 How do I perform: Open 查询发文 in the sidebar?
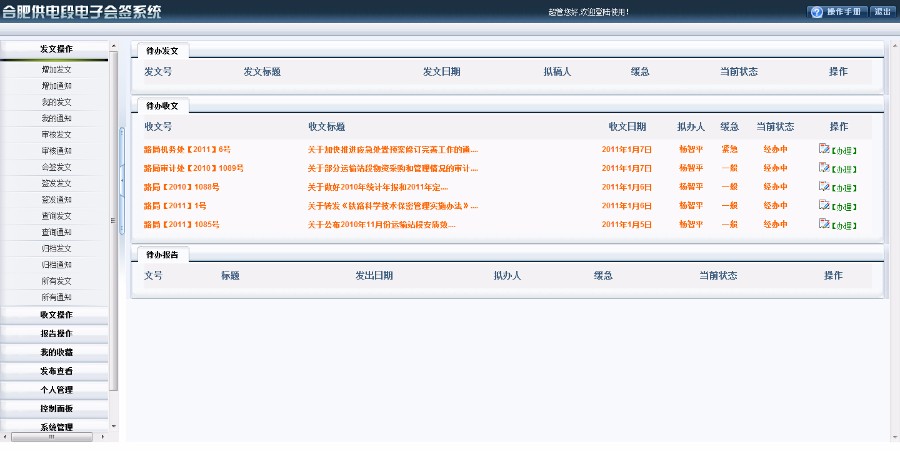[56, 216]
